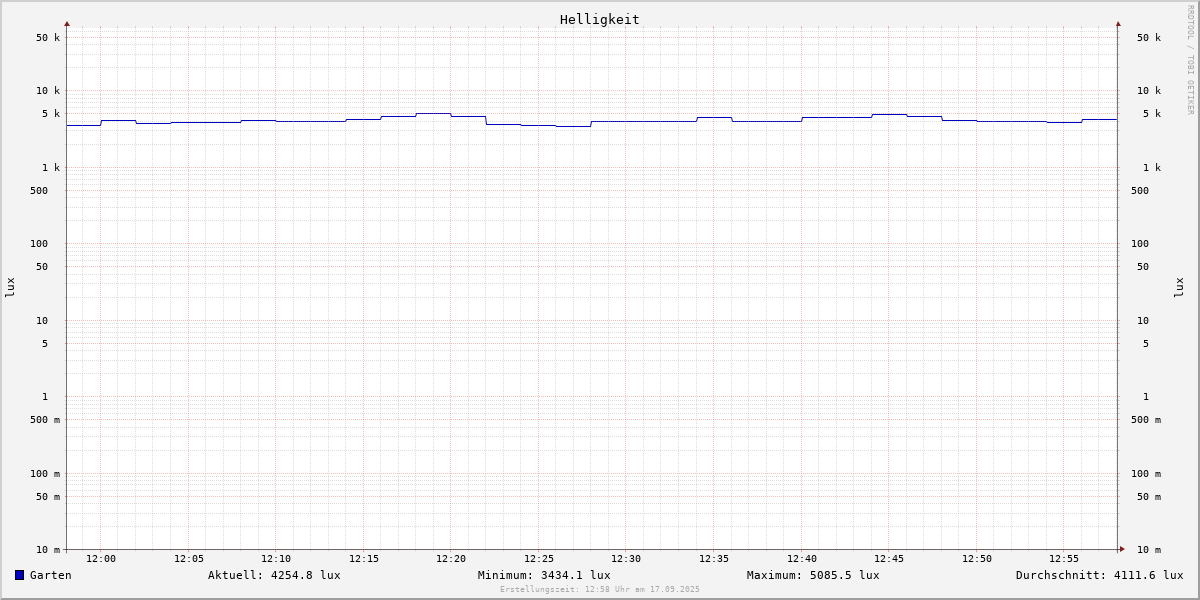Image resolution: width=1200 pixels, height=600 pixels.
Task: Click the right-side lux axis title
Action: coord(1180,287)
